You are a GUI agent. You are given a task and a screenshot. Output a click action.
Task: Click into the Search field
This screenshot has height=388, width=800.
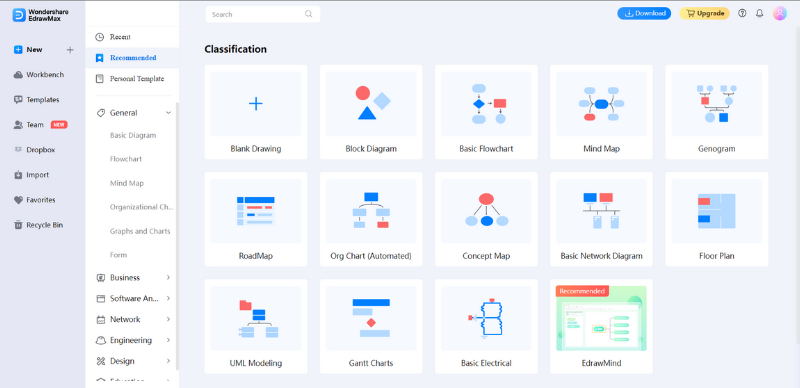tap(263, 14)
